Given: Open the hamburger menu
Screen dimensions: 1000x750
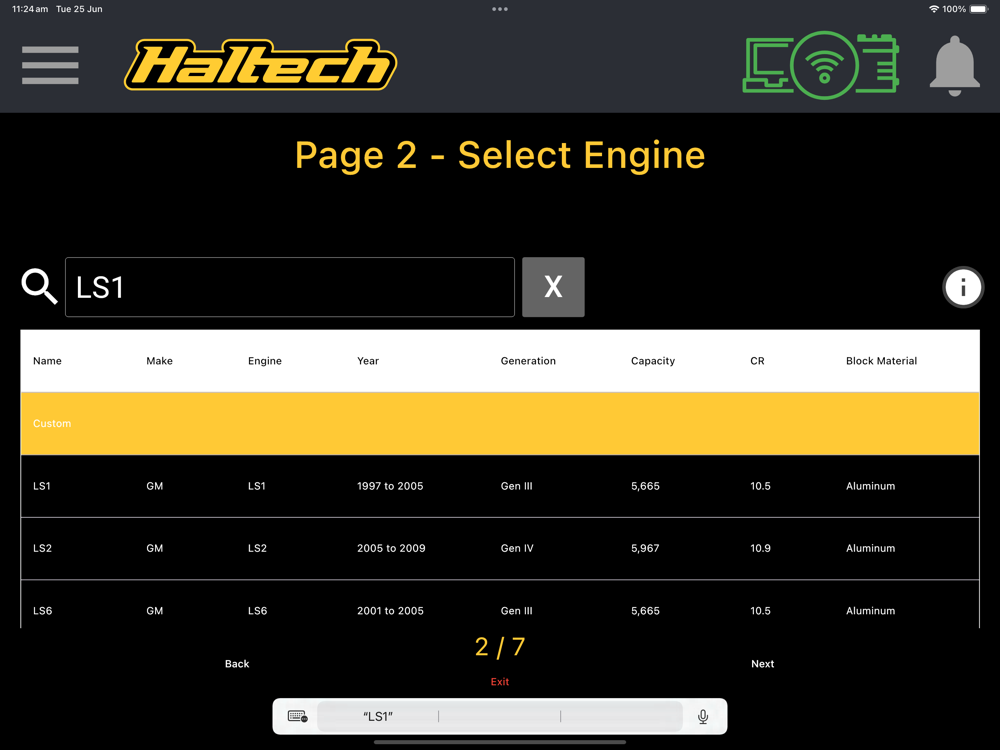Looking at the screenshot, I should point(50,65).
